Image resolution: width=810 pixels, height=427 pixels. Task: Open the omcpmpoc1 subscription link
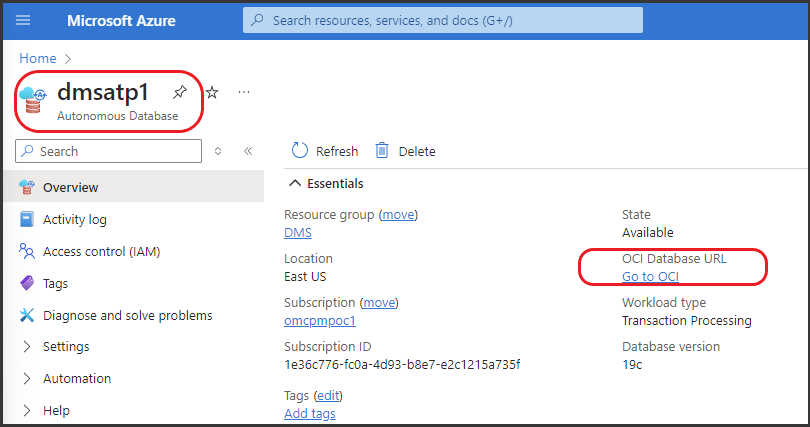coord(320,321)
